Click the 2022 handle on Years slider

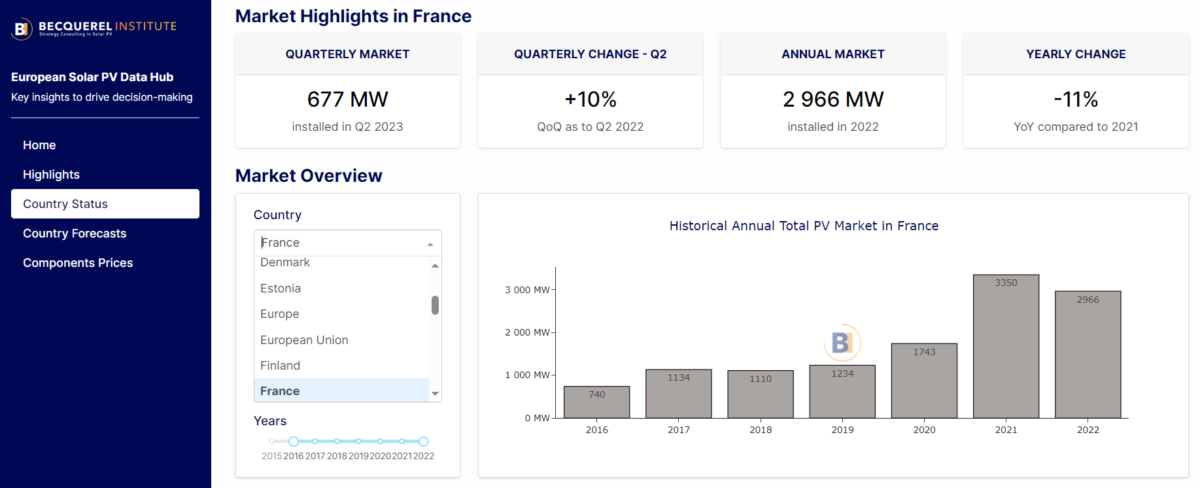click(x=423, y=441)
